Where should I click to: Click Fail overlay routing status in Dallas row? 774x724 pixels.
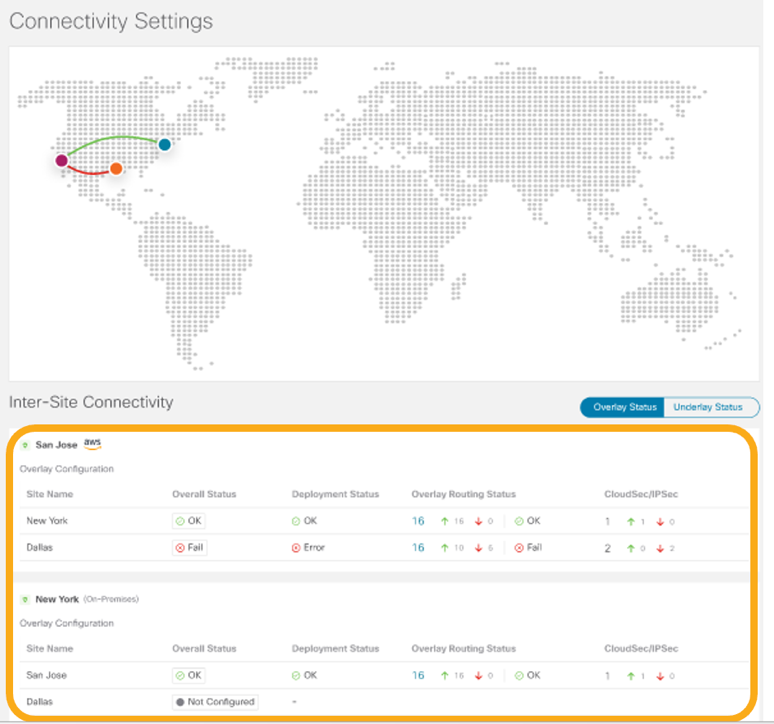point(528,548)
